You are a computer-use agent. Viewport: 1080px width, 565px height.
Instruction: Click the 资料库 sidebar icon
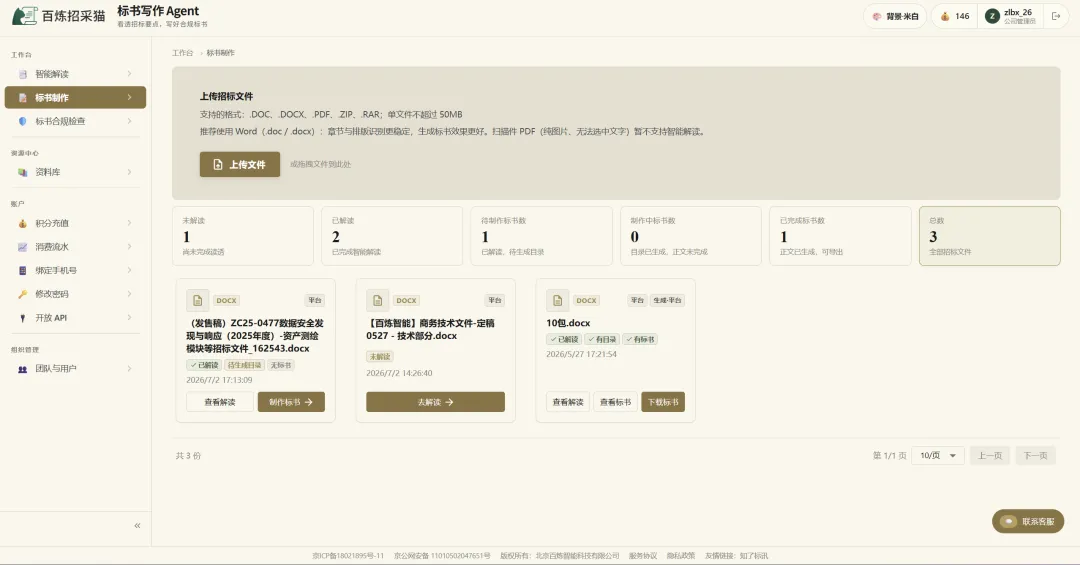(x=23, y=172)
